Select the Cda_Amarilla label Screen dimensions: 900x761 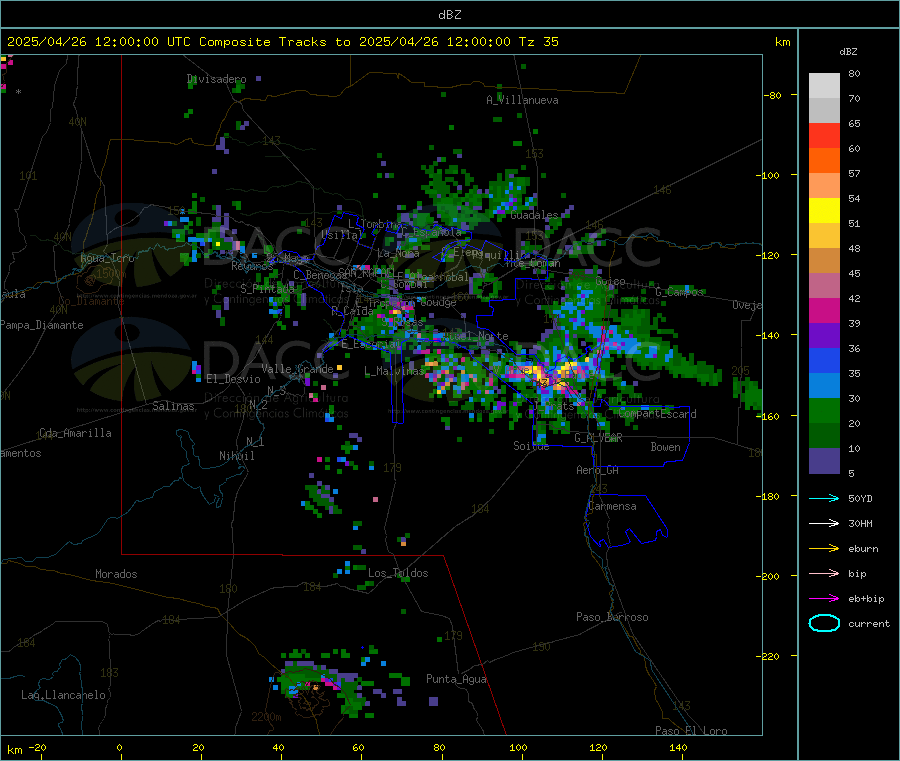(75, 433)
